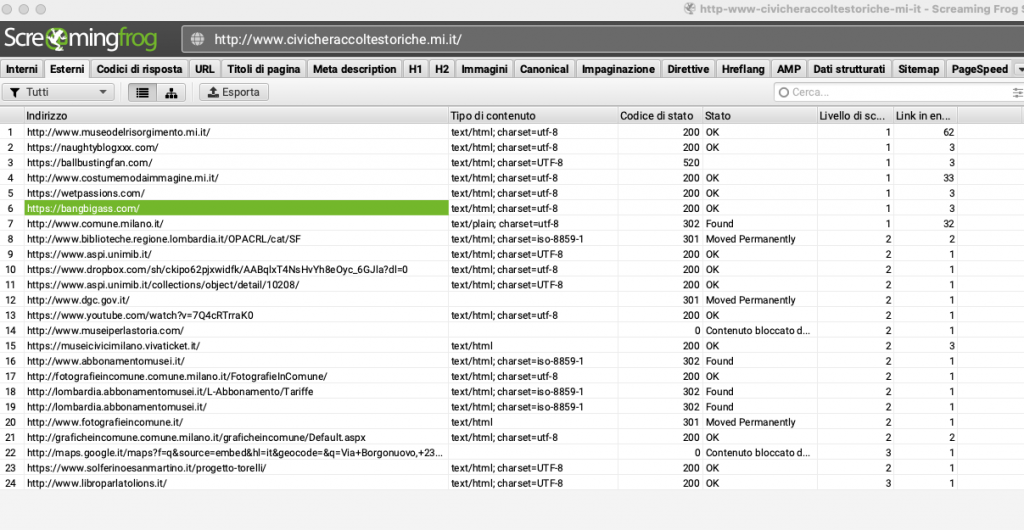Sort by Codice di stato column
This screenshot has height=530, width=1024.
click(x=657, y=116)
